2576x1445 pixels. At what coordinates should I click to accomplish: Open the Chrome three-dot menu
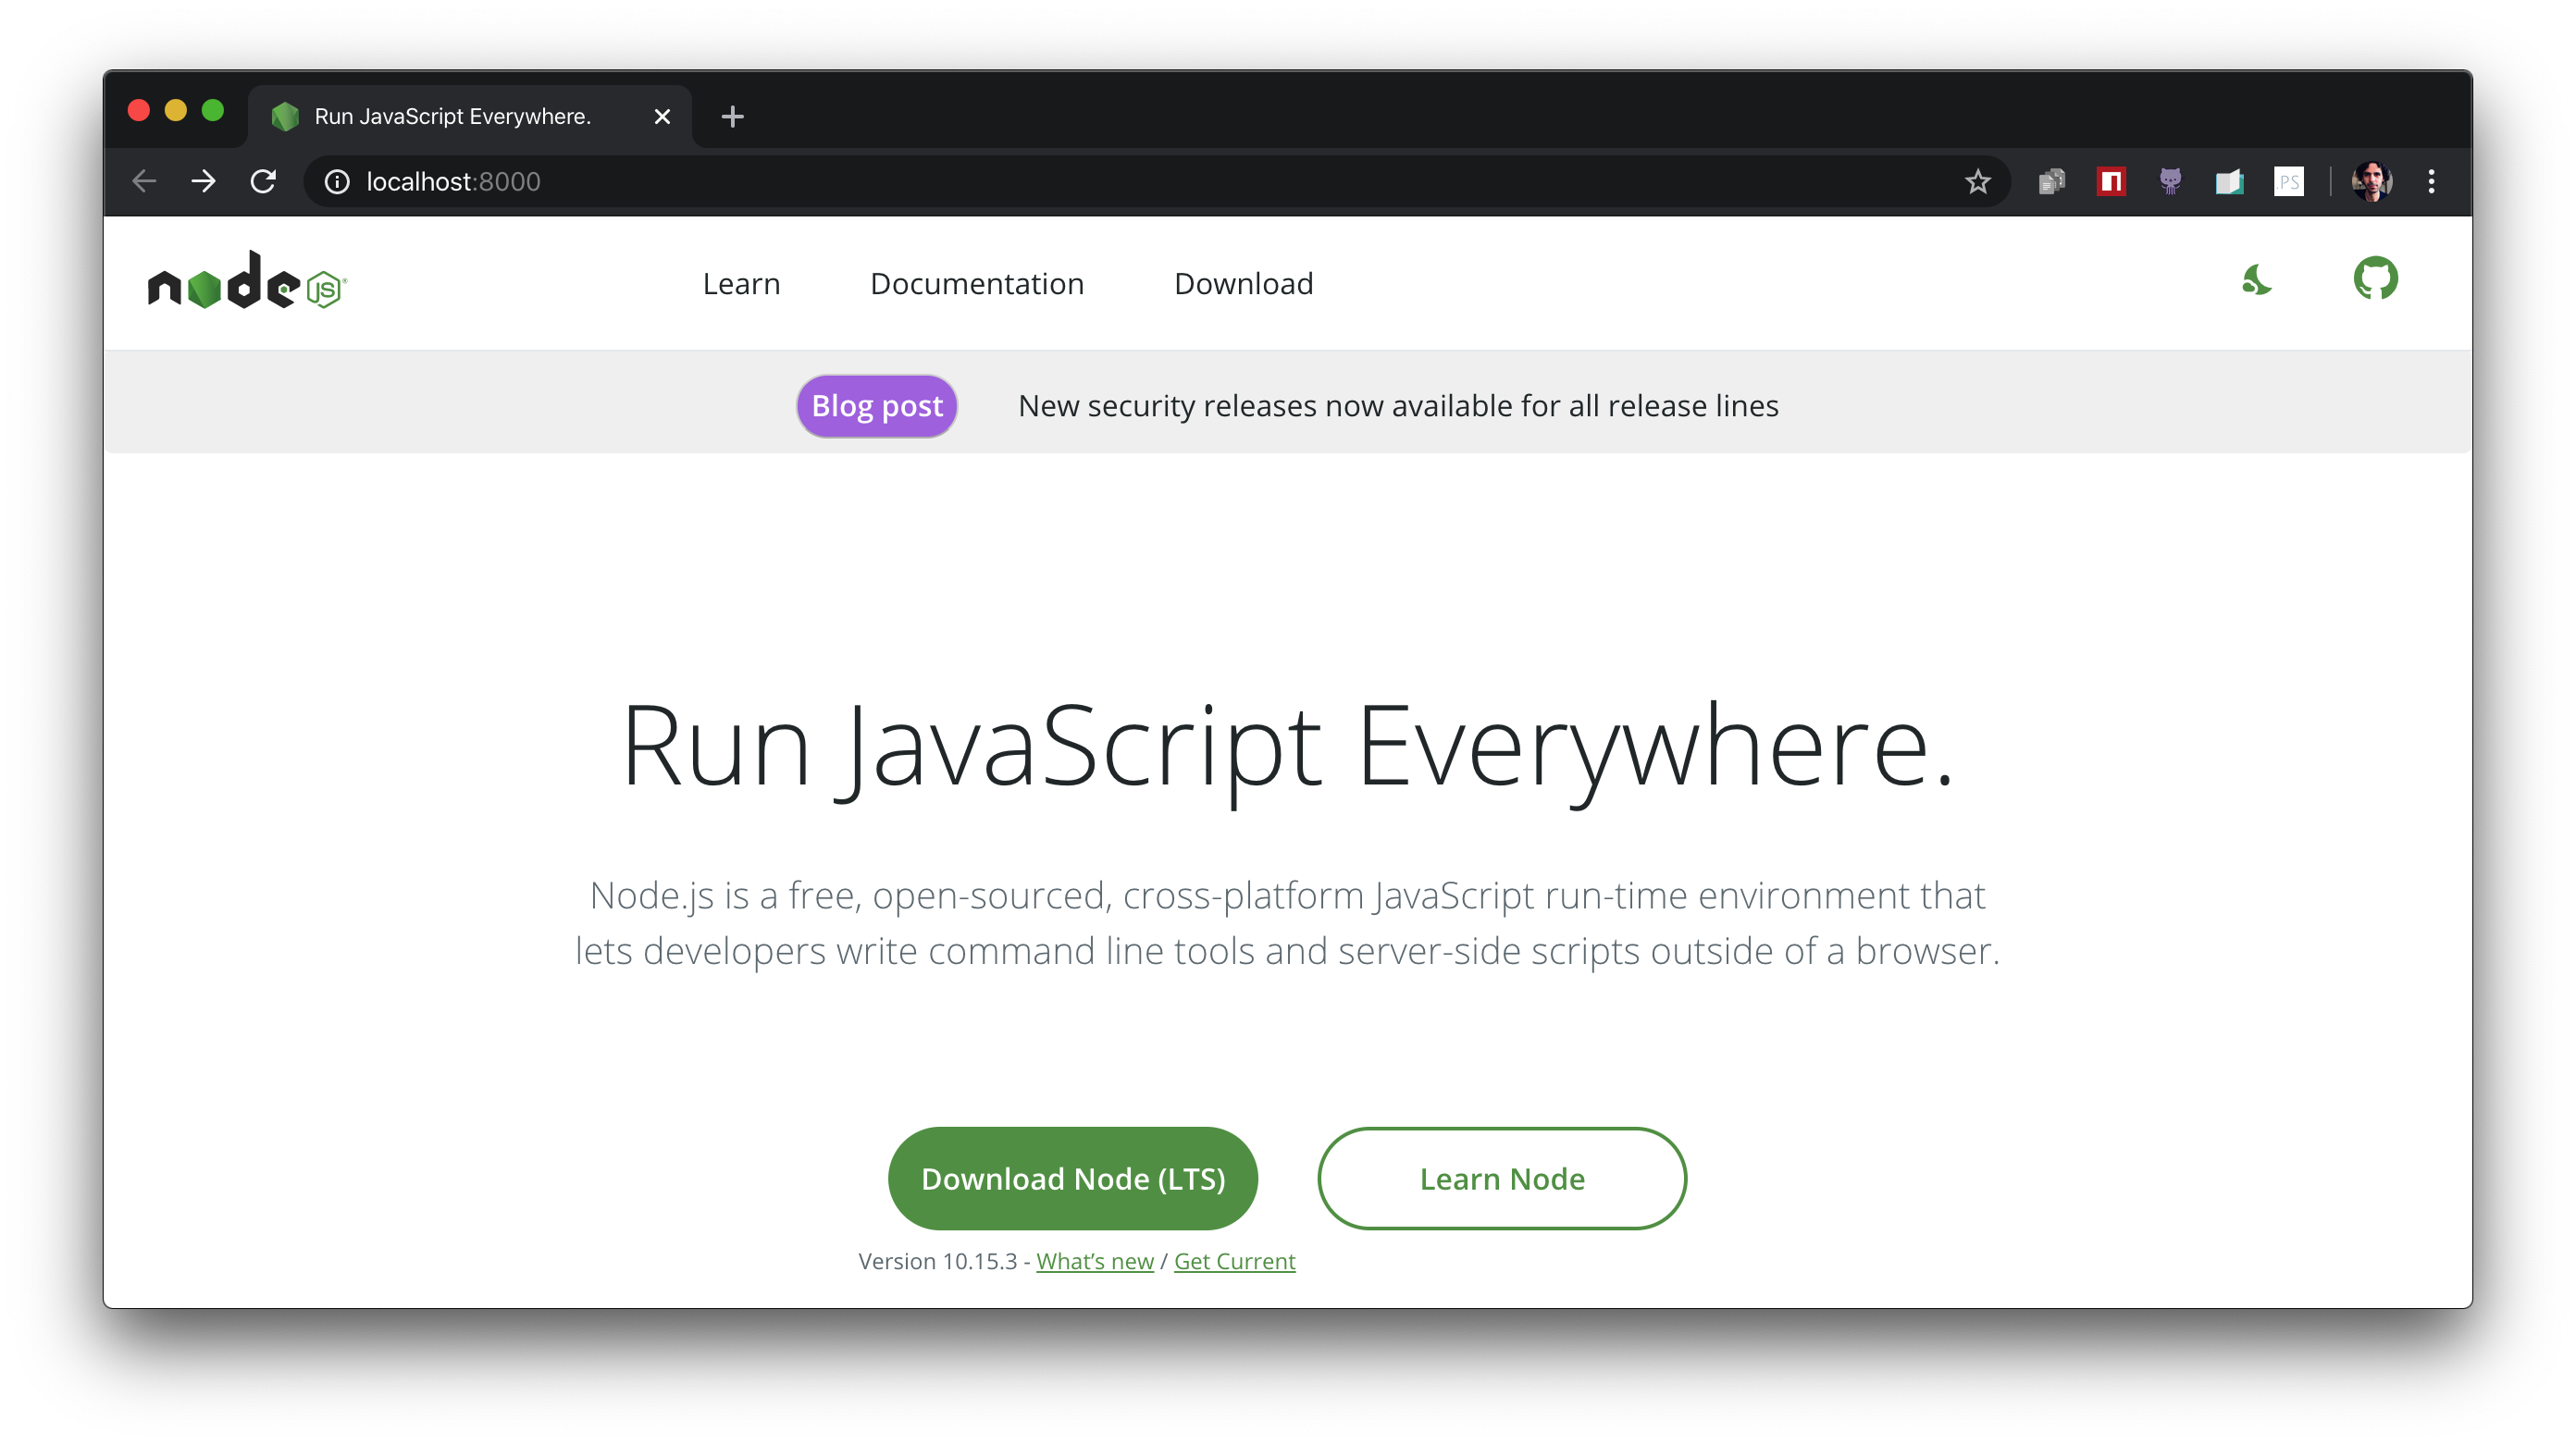(x=2431, y=181)
